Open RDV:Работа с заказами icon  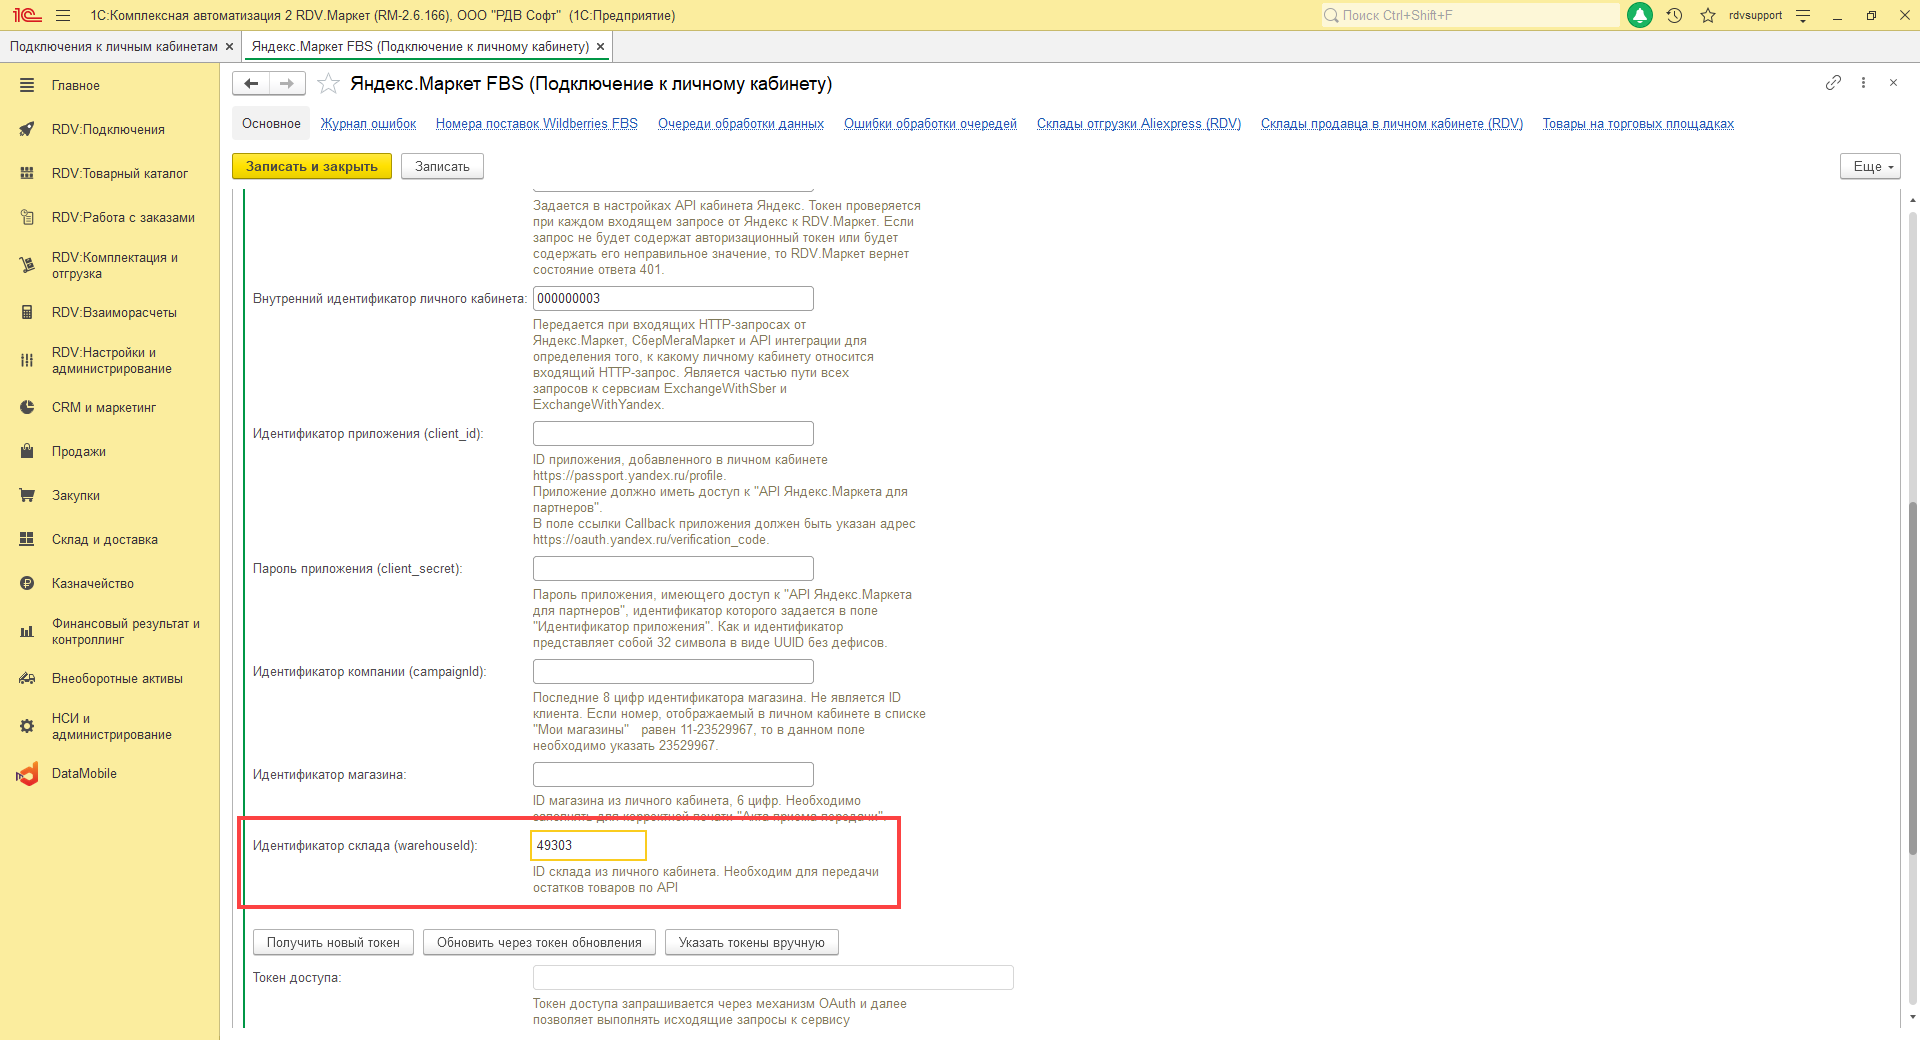click(x=27, y=218)
